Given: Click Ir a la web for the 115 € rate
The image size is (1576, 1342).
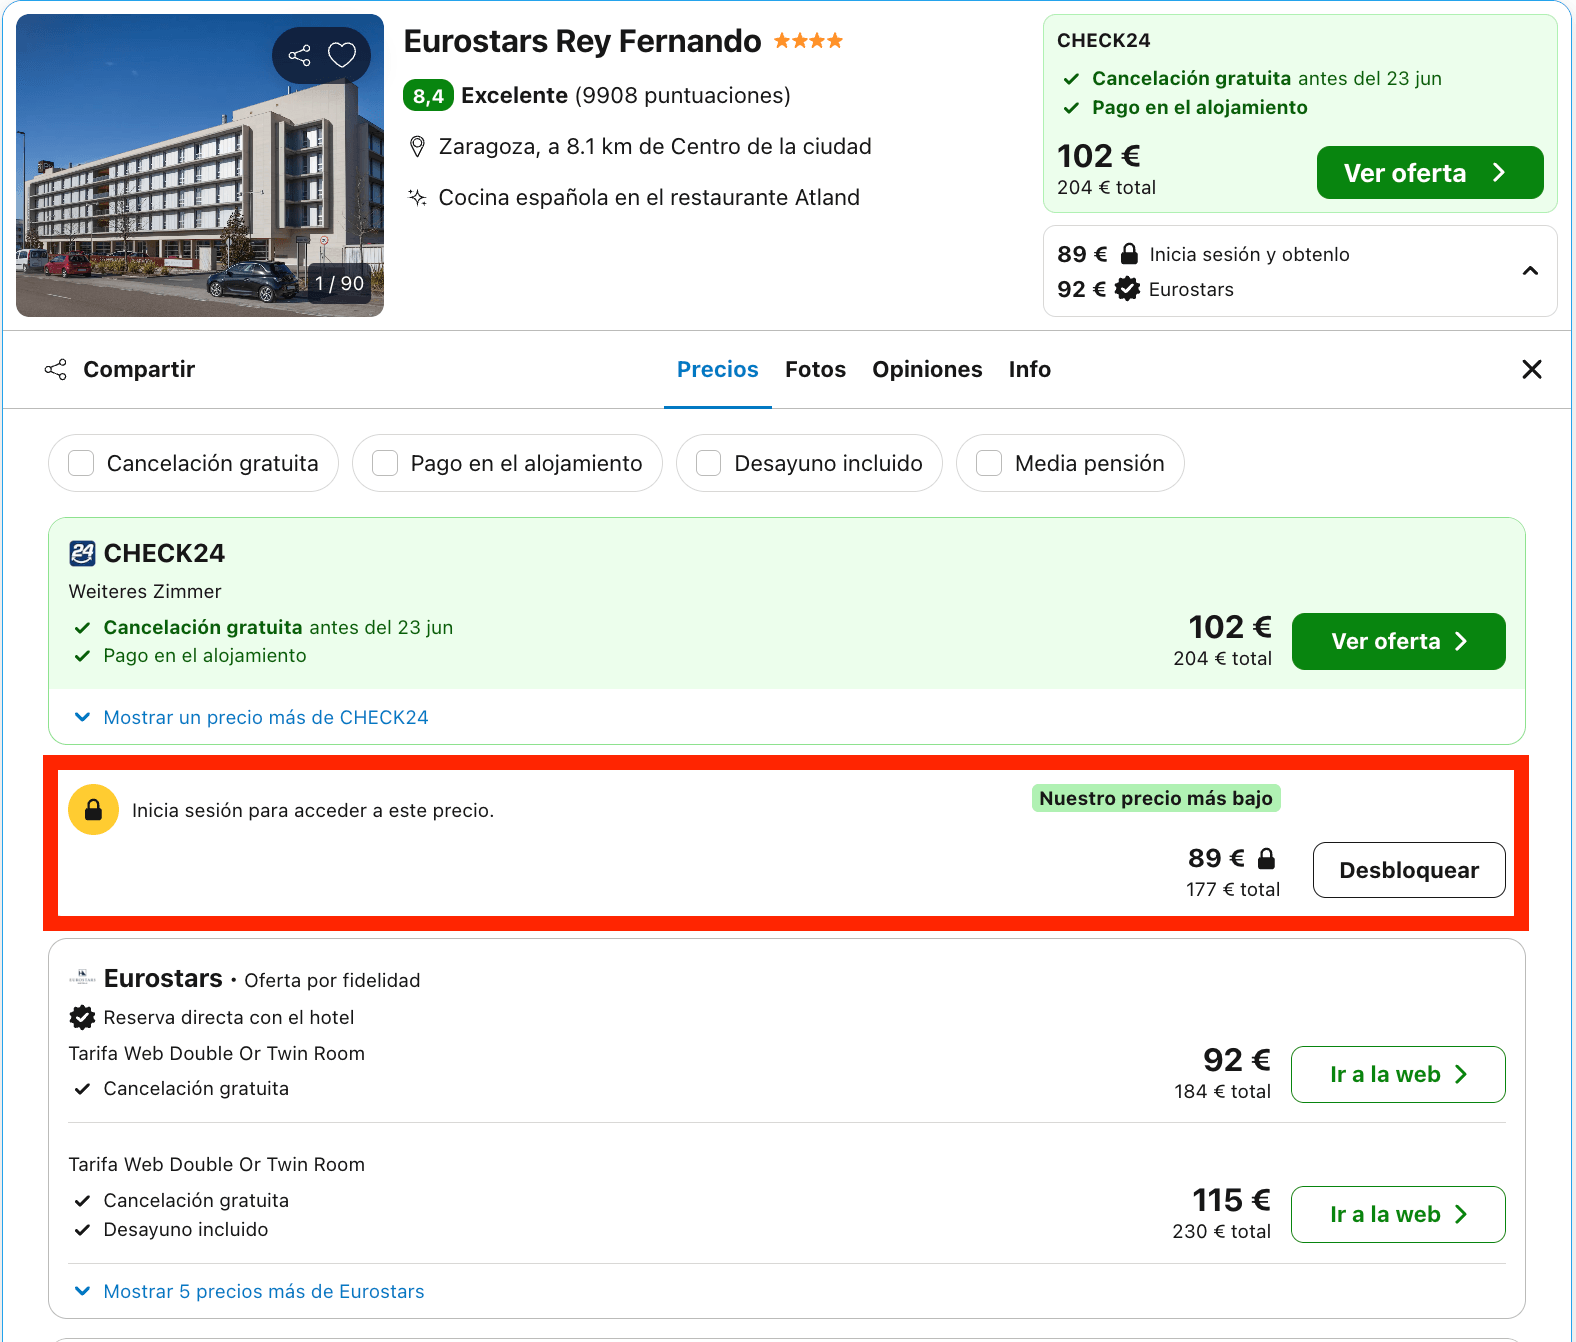Looking at the screenshot, I should (x=1398, y=1214).
